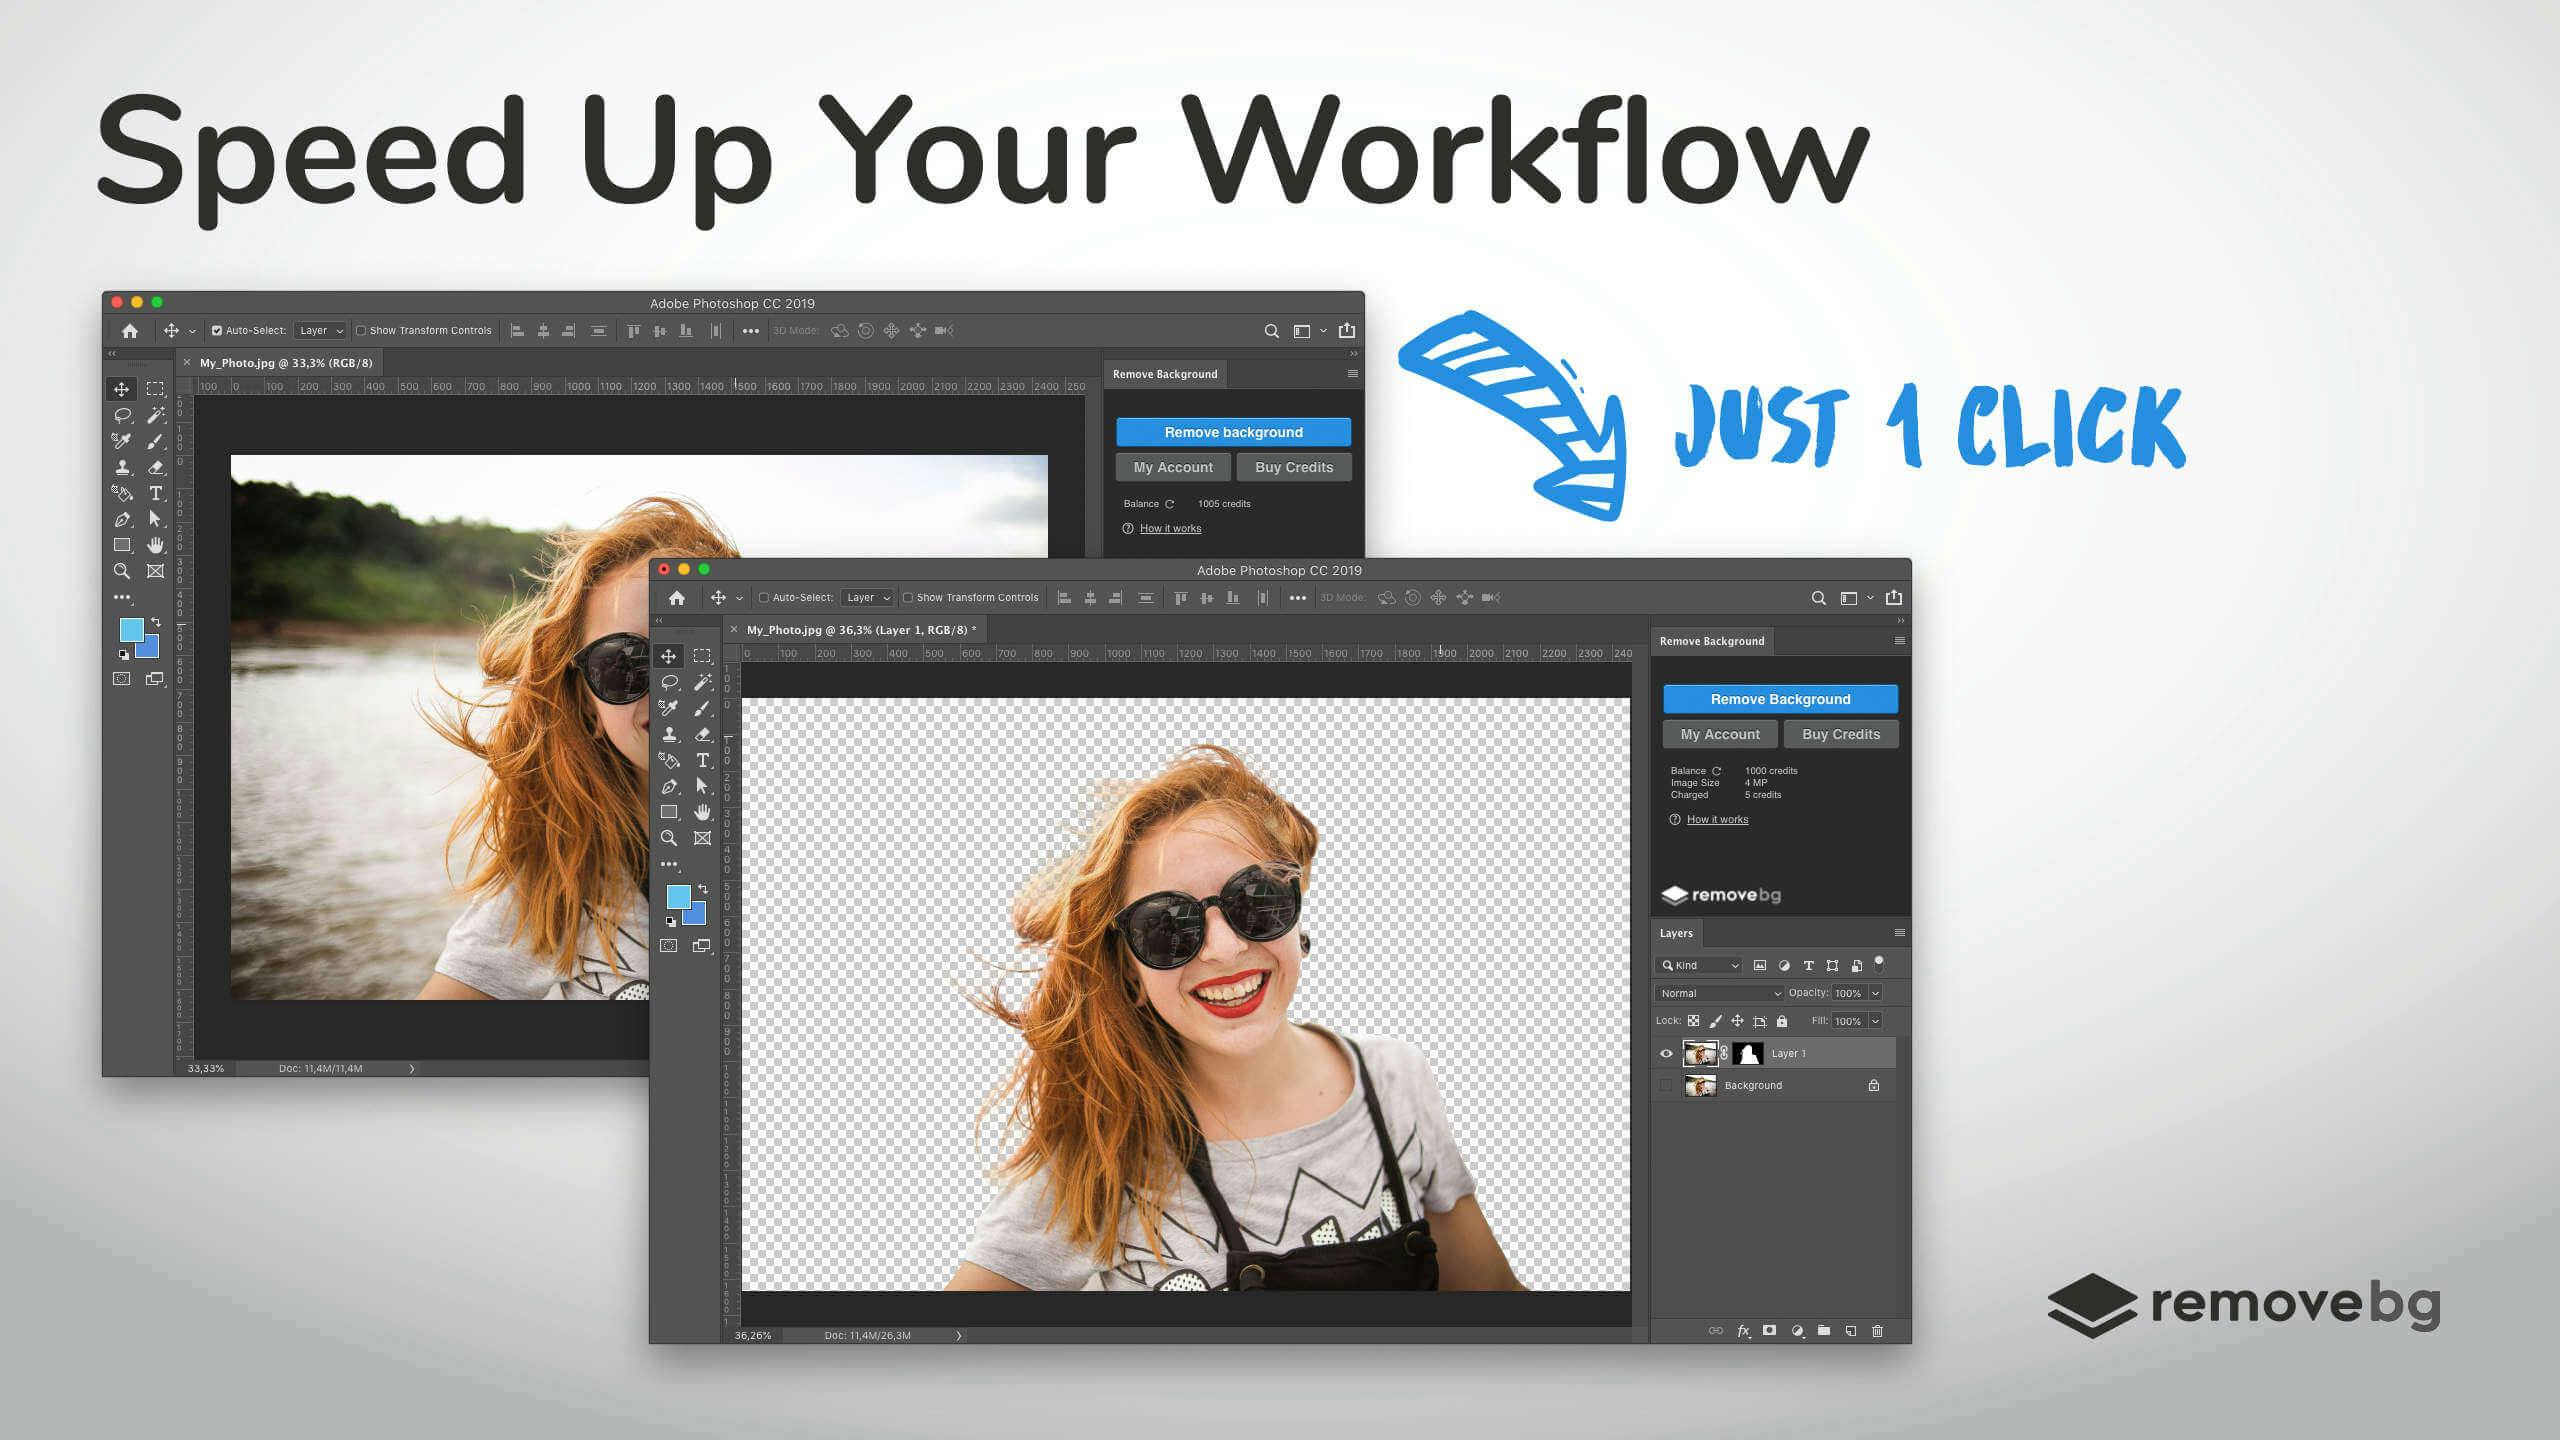Screen dimensions: 2560x1440
Task: Select Remove Background panel tab in back window
Action: point(1165,374)
